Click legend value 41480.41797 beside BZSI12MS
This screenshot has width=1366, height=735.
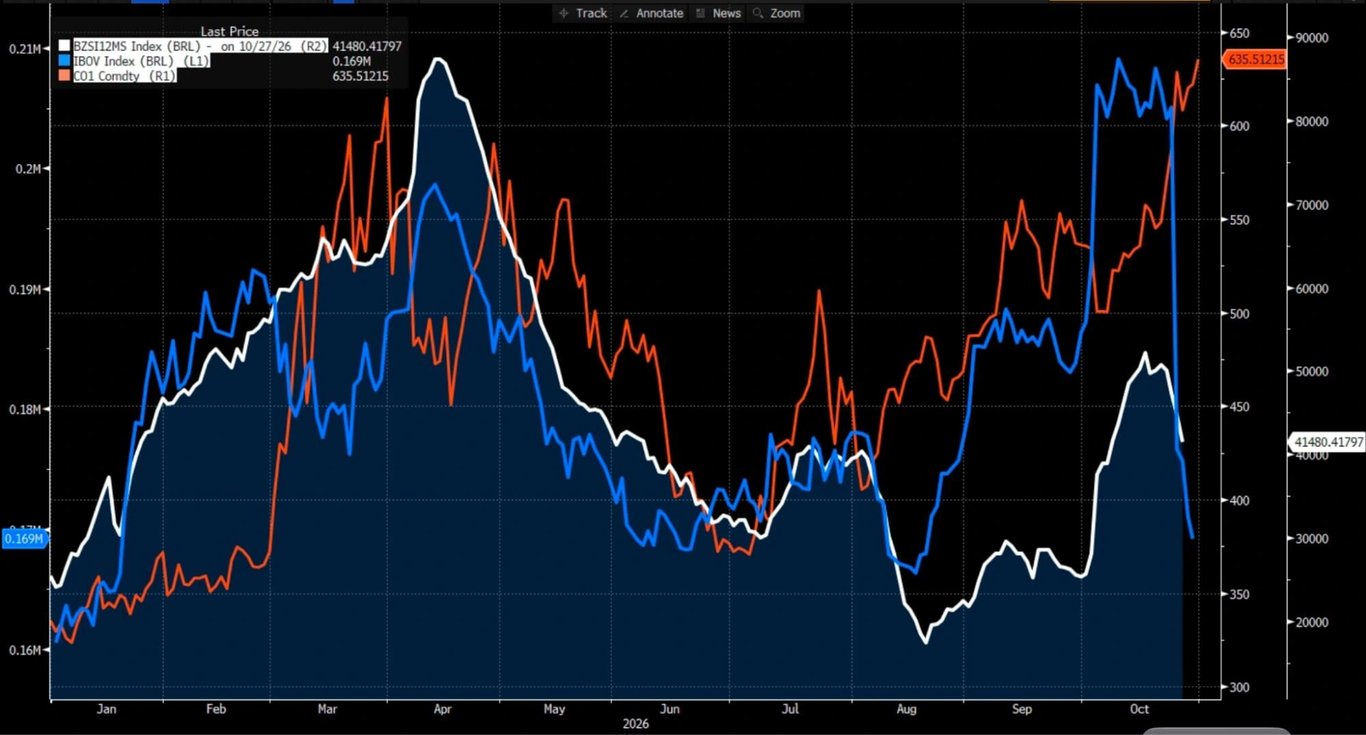[367, 45]
